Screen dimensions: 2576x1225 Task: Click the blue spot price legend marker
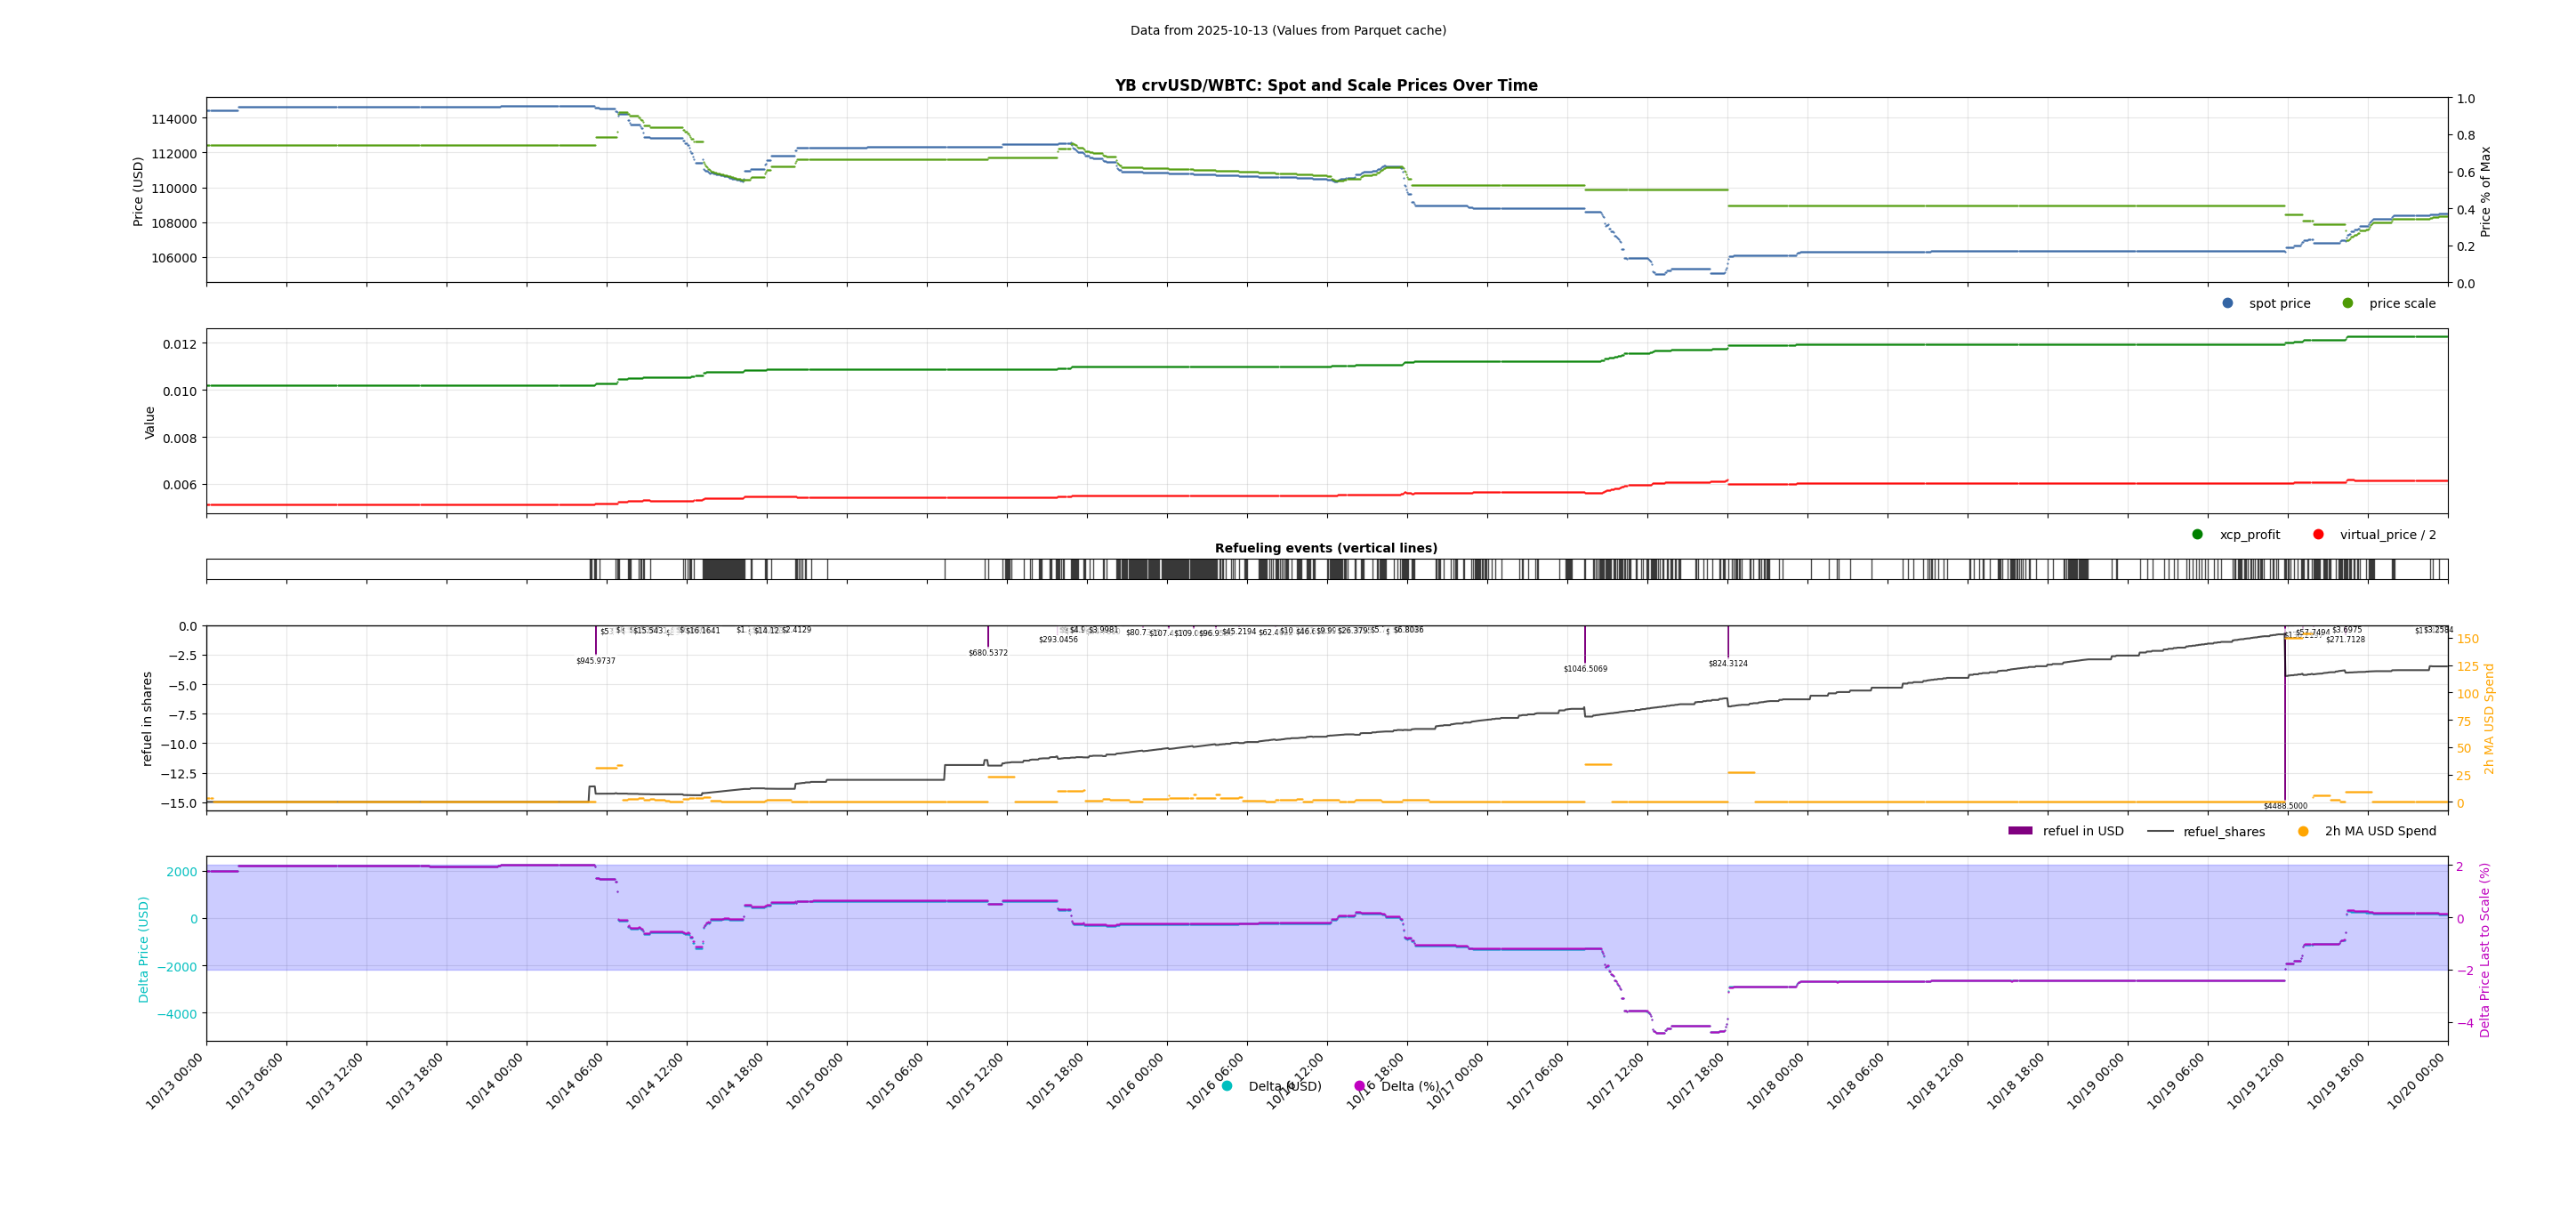[x=2227, y=303]
